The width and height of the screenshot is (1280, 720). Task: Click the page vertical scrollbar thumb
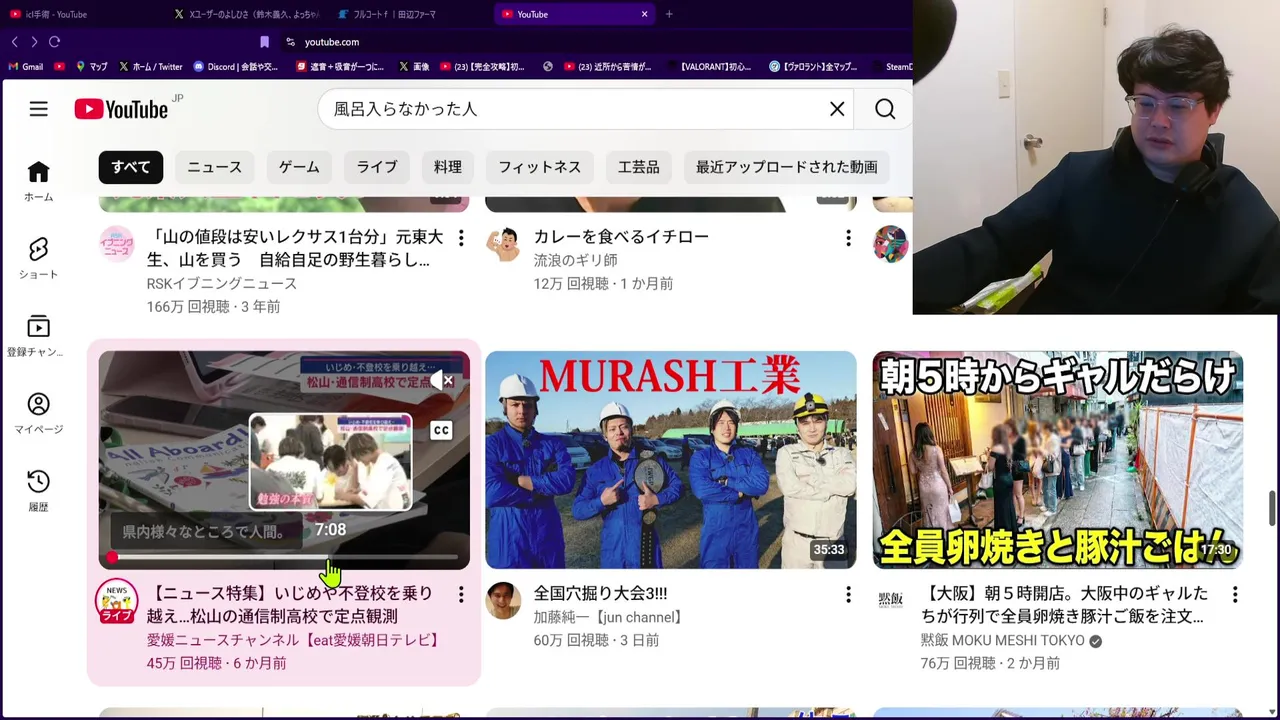[x=1273, y=508]
